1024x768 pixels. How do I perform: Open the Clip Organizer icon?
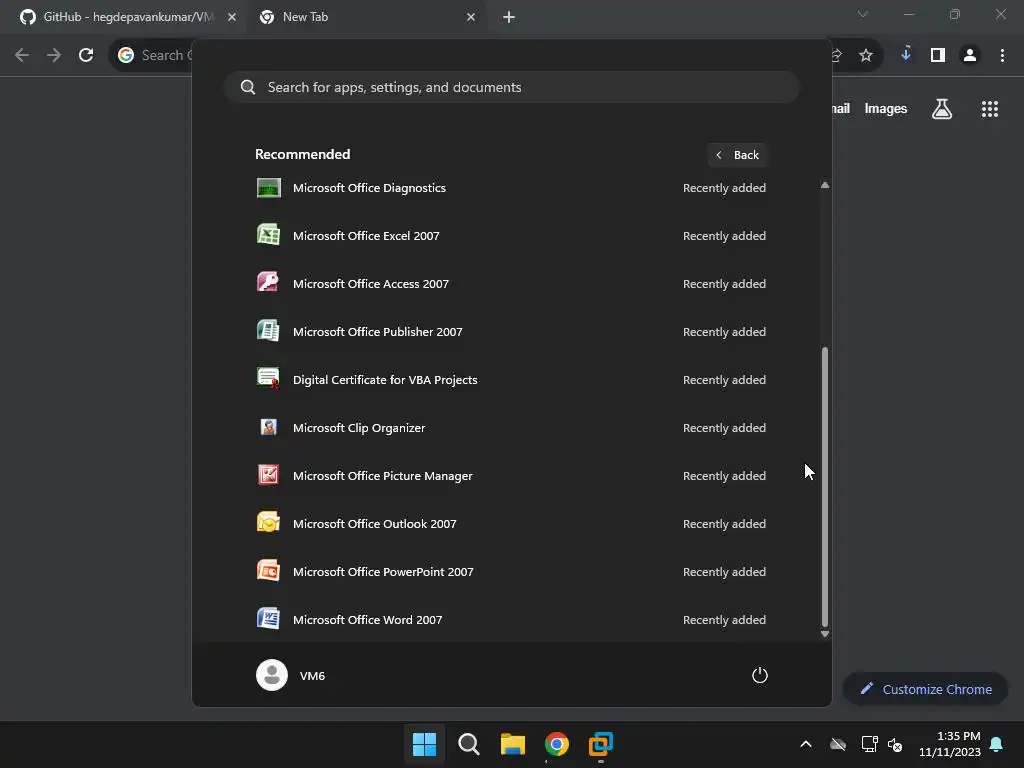[x=268, y=428]
